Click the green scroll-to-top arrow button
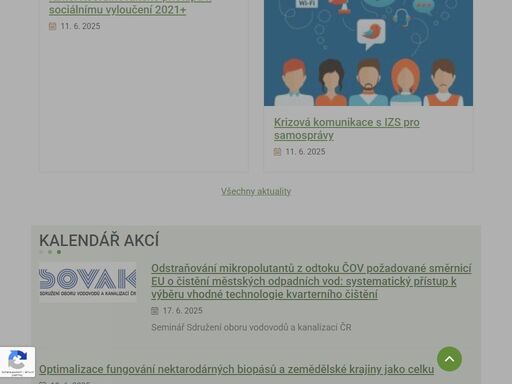The image size is (512, 384). [449, 359]
